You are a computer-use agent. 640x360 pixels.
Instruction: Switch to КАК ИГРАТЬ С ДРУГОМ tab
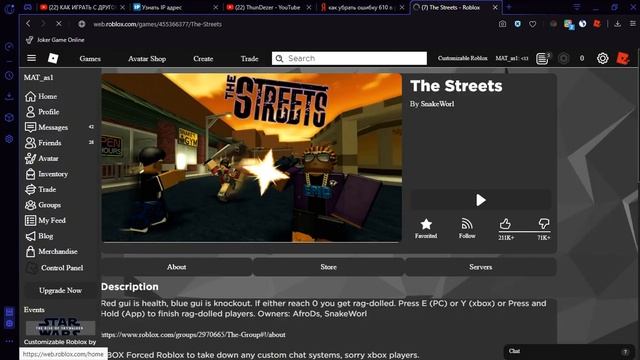82,7
